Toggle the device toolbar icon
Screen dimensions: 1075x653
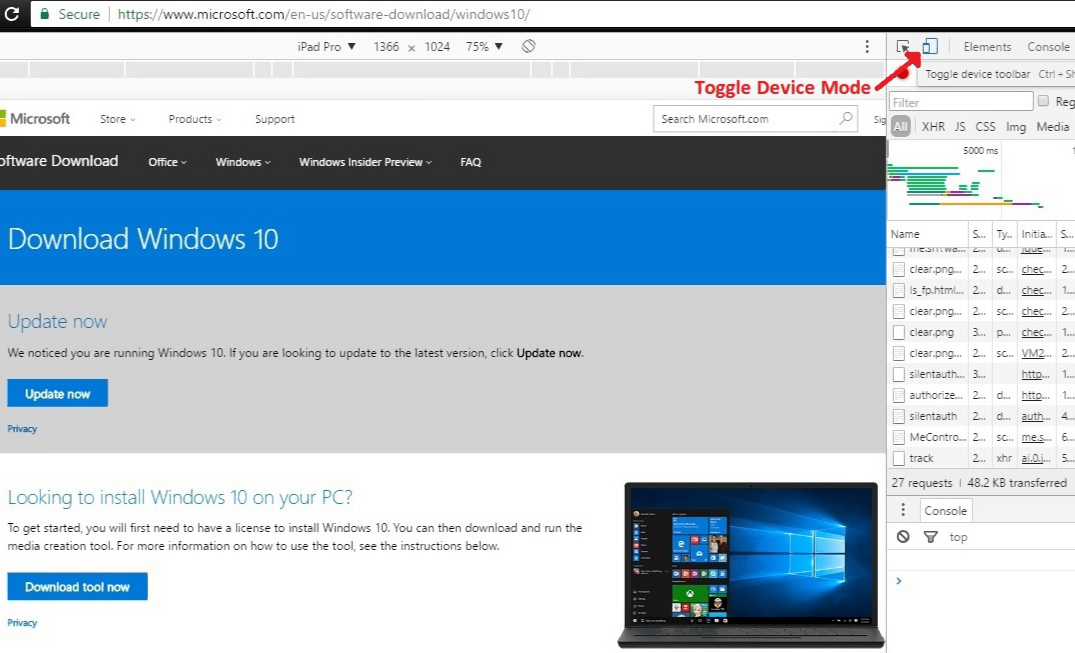coord(930,47)
